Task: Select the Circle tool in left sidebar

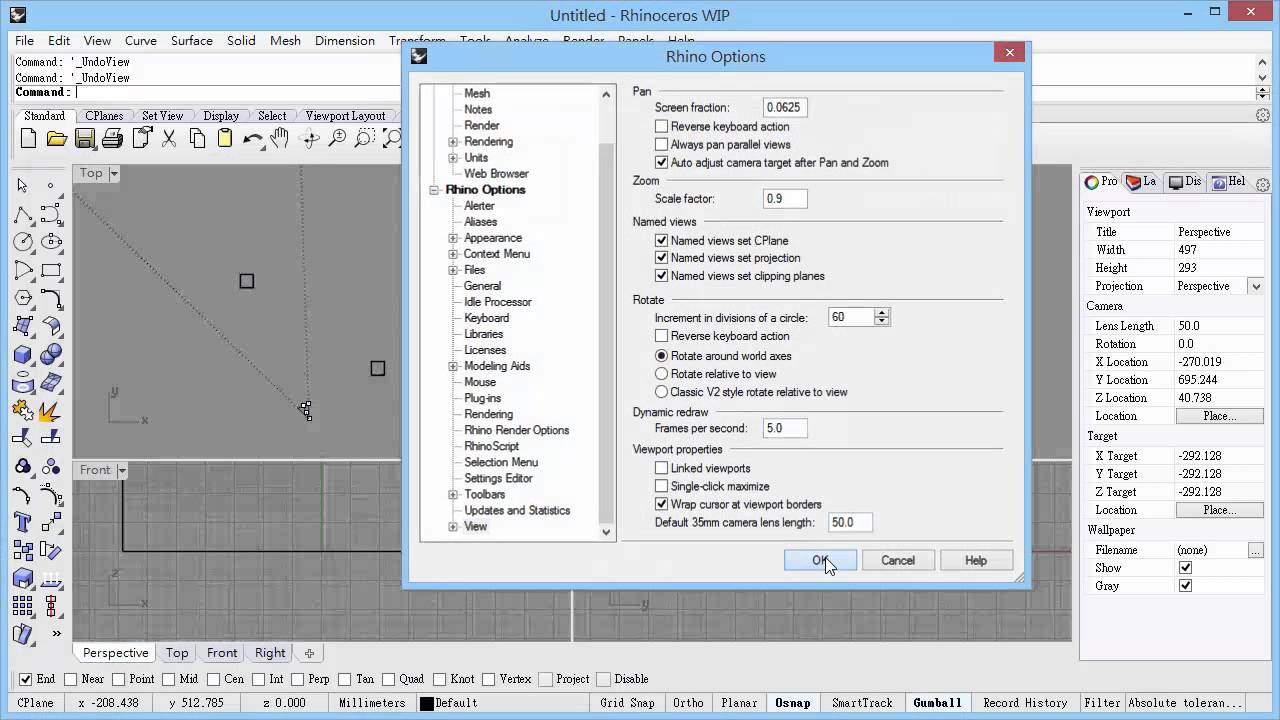Action: 22,241
